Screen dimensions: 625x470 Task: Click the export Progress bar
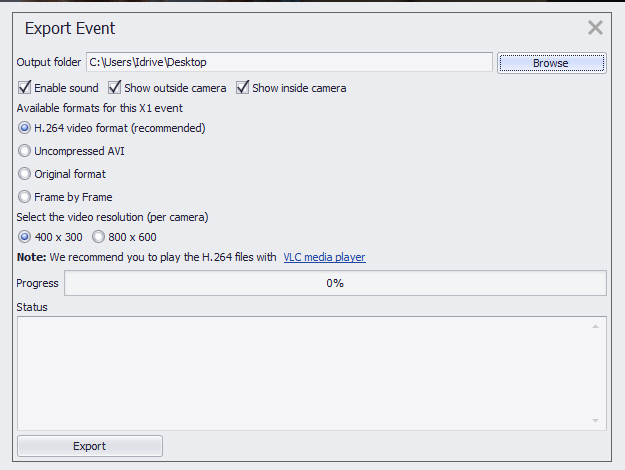(x=335, y=283)
